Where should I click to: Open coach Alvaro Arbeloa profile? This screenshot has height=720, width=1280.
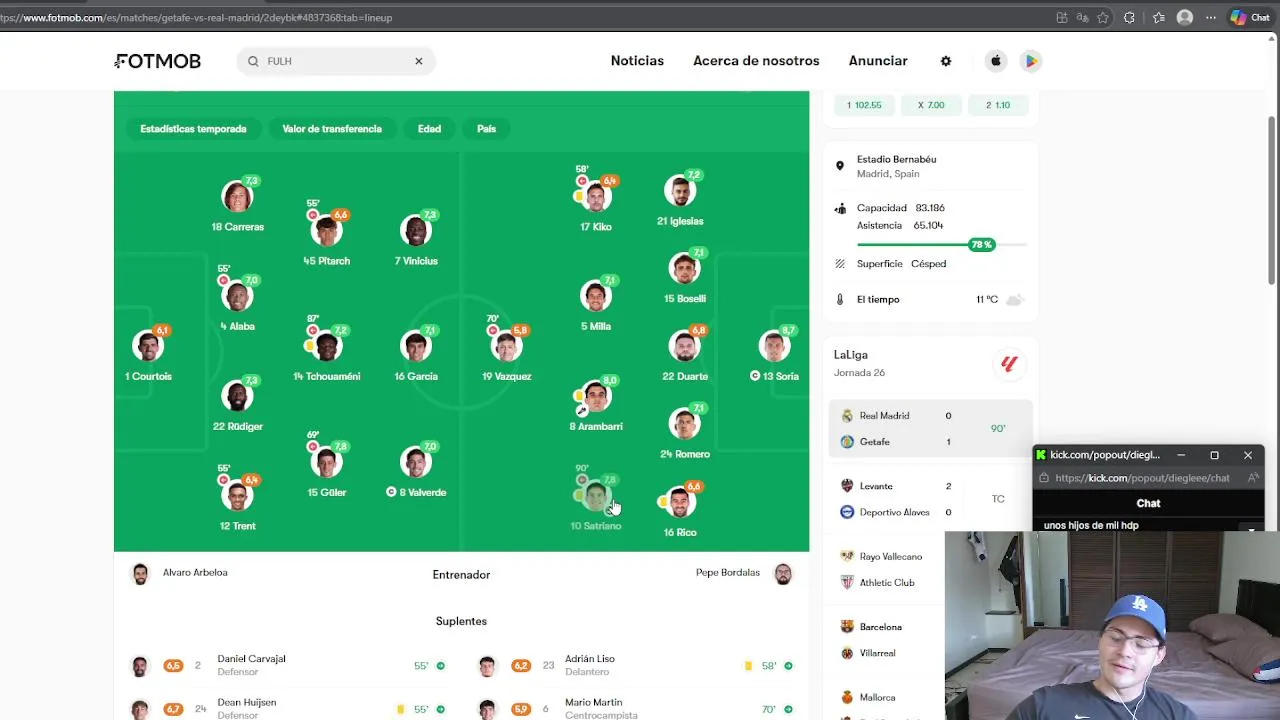(x=180, y=573)
